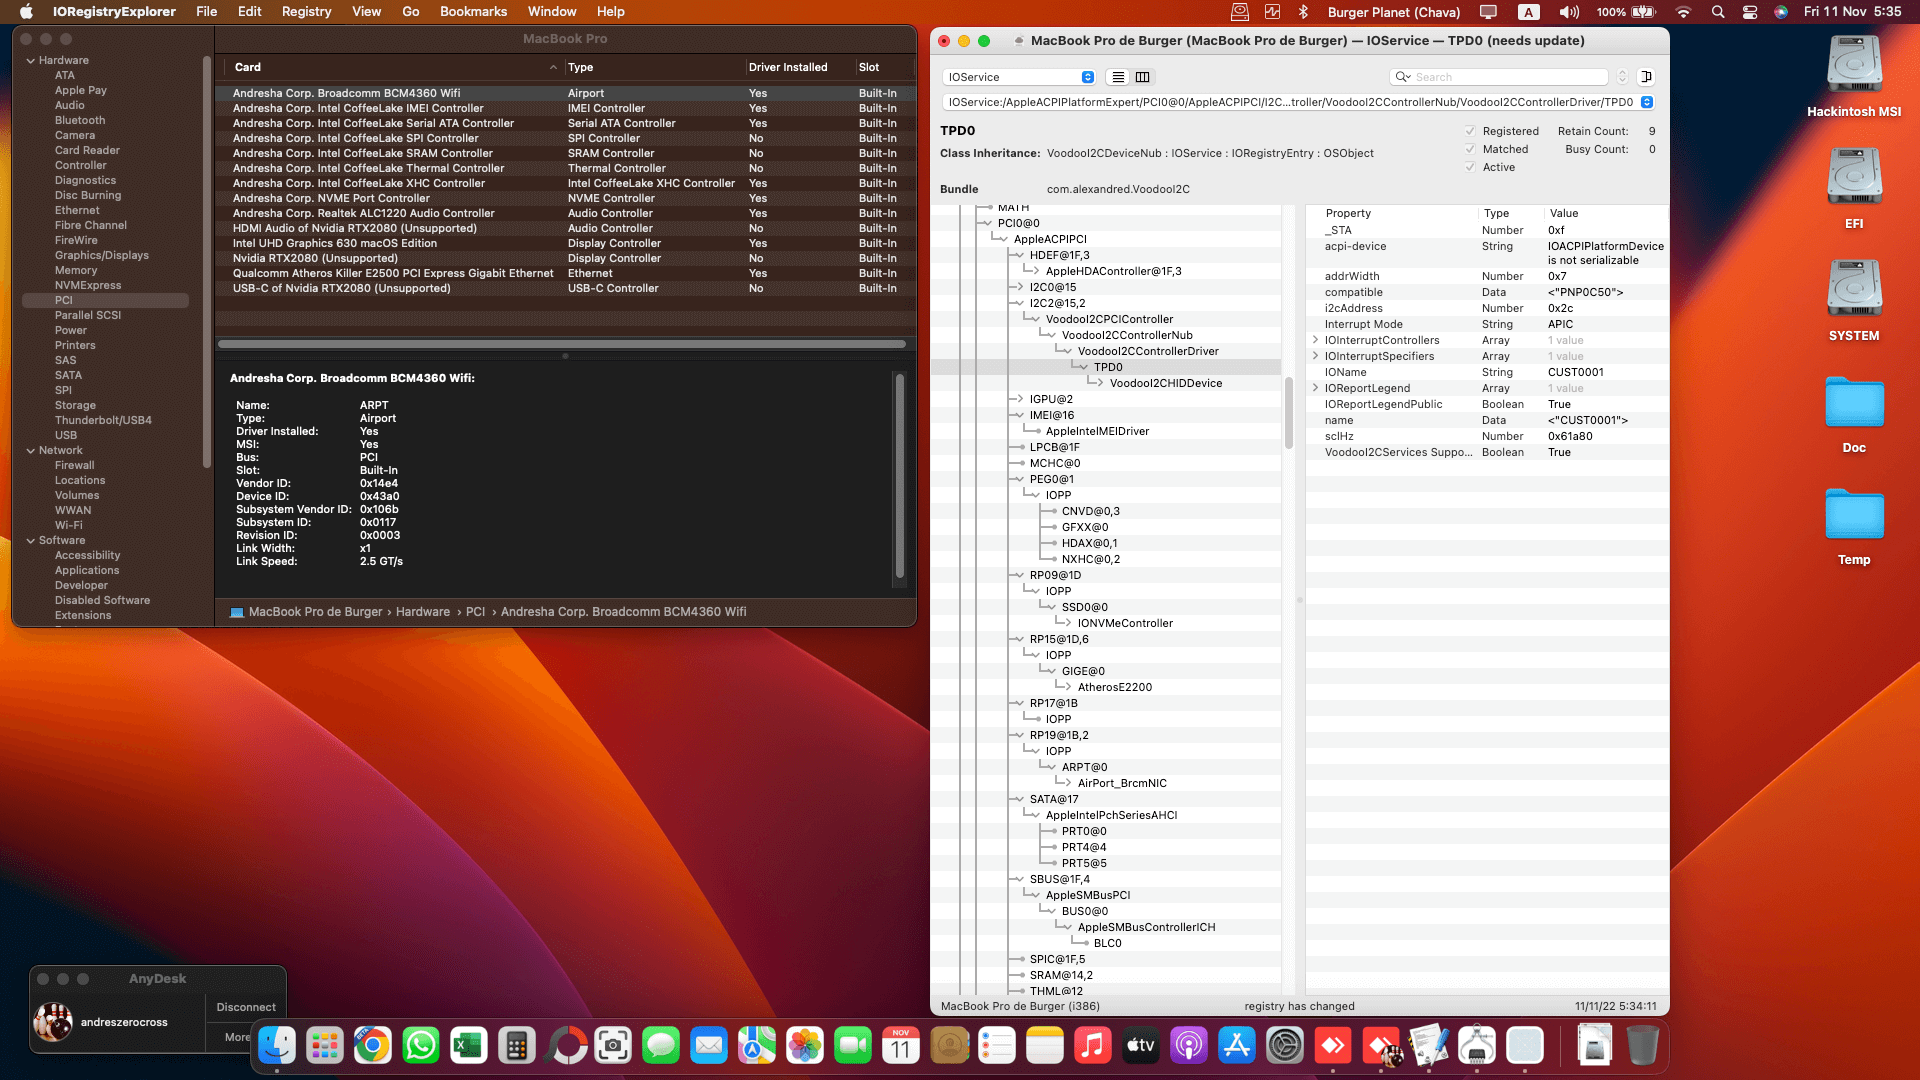Switch to column browser view in IORegistryExplorer
This screenshot has width=1920, height=1080.
pos(1142,77)
